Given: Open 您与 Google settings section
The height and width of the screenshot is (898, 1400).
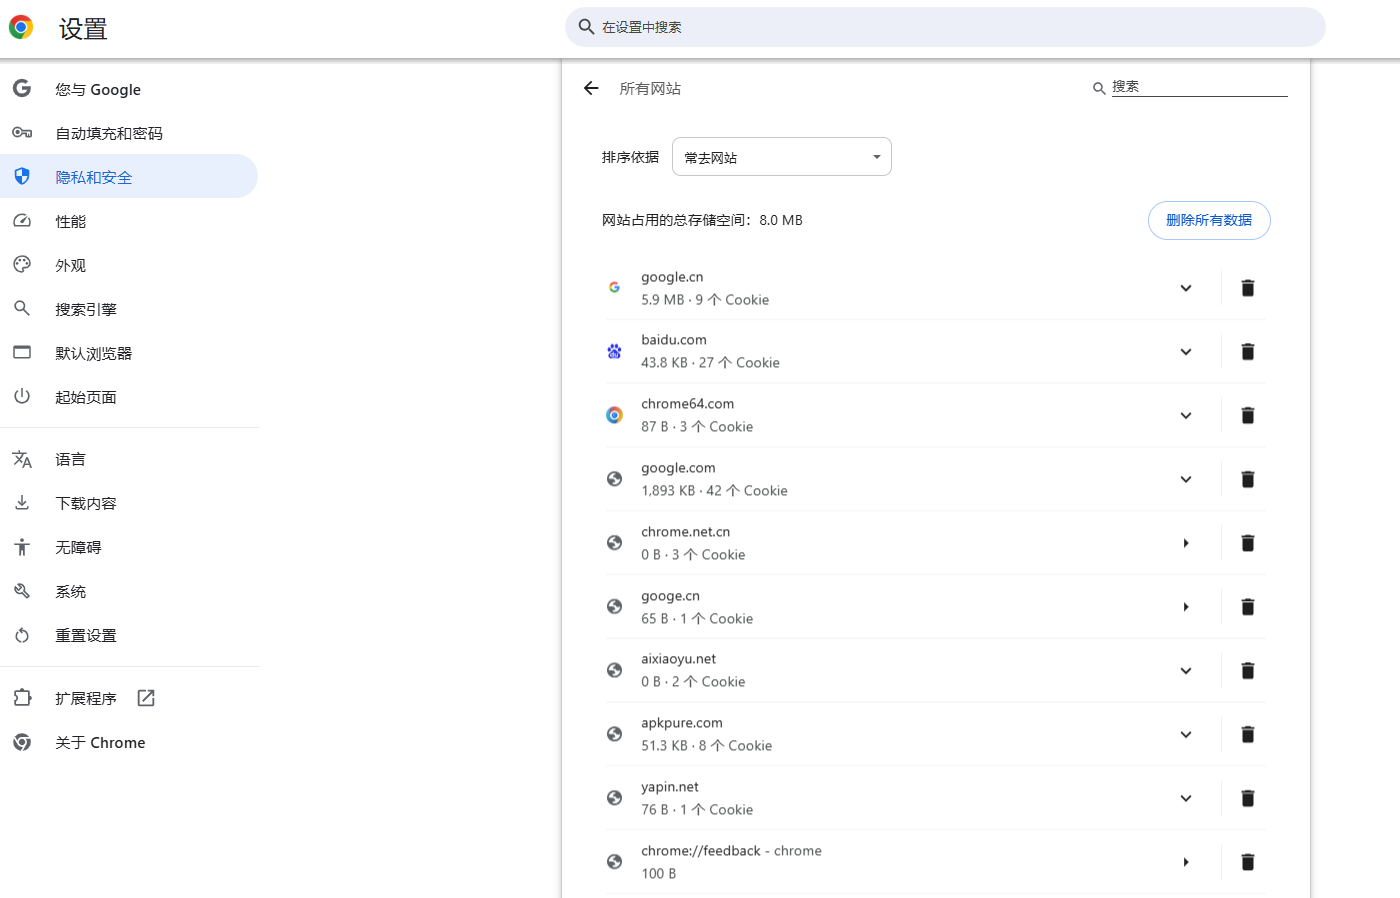Looking at the screenshot, I should [129, 89].
